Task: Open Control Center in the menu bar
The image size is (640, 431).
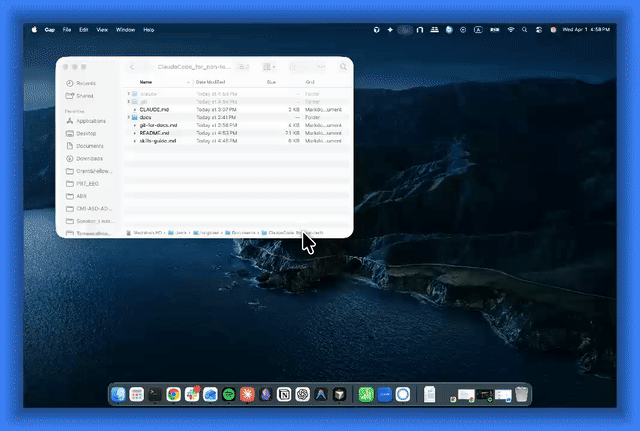Action: 539,30
